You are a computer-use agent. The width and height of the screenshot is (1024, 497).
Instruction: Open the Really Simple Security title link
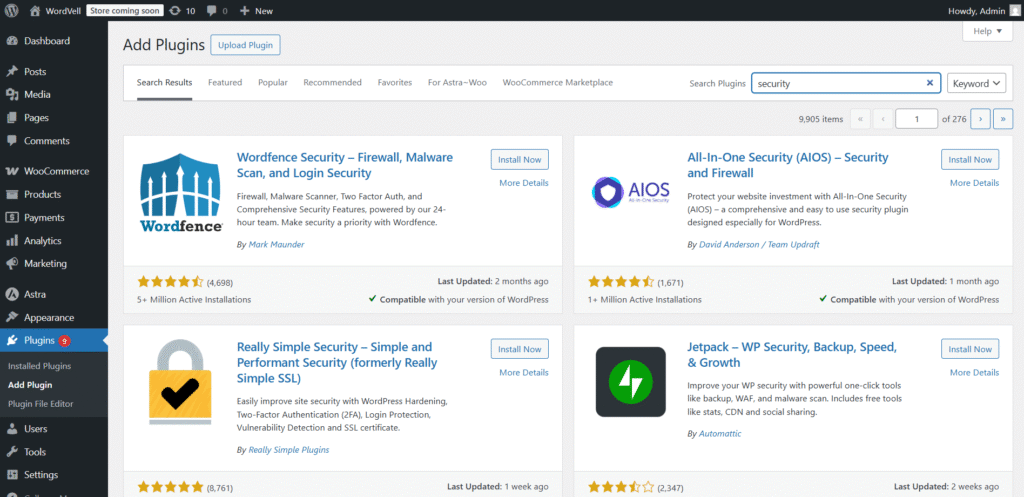click(337, 362)
